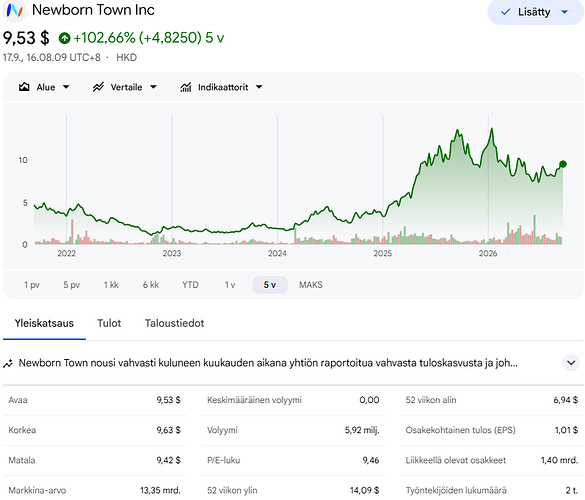Viewport: 585px width, 500px height.
Task: Select the YTD time range
Action: pos(190,285)
